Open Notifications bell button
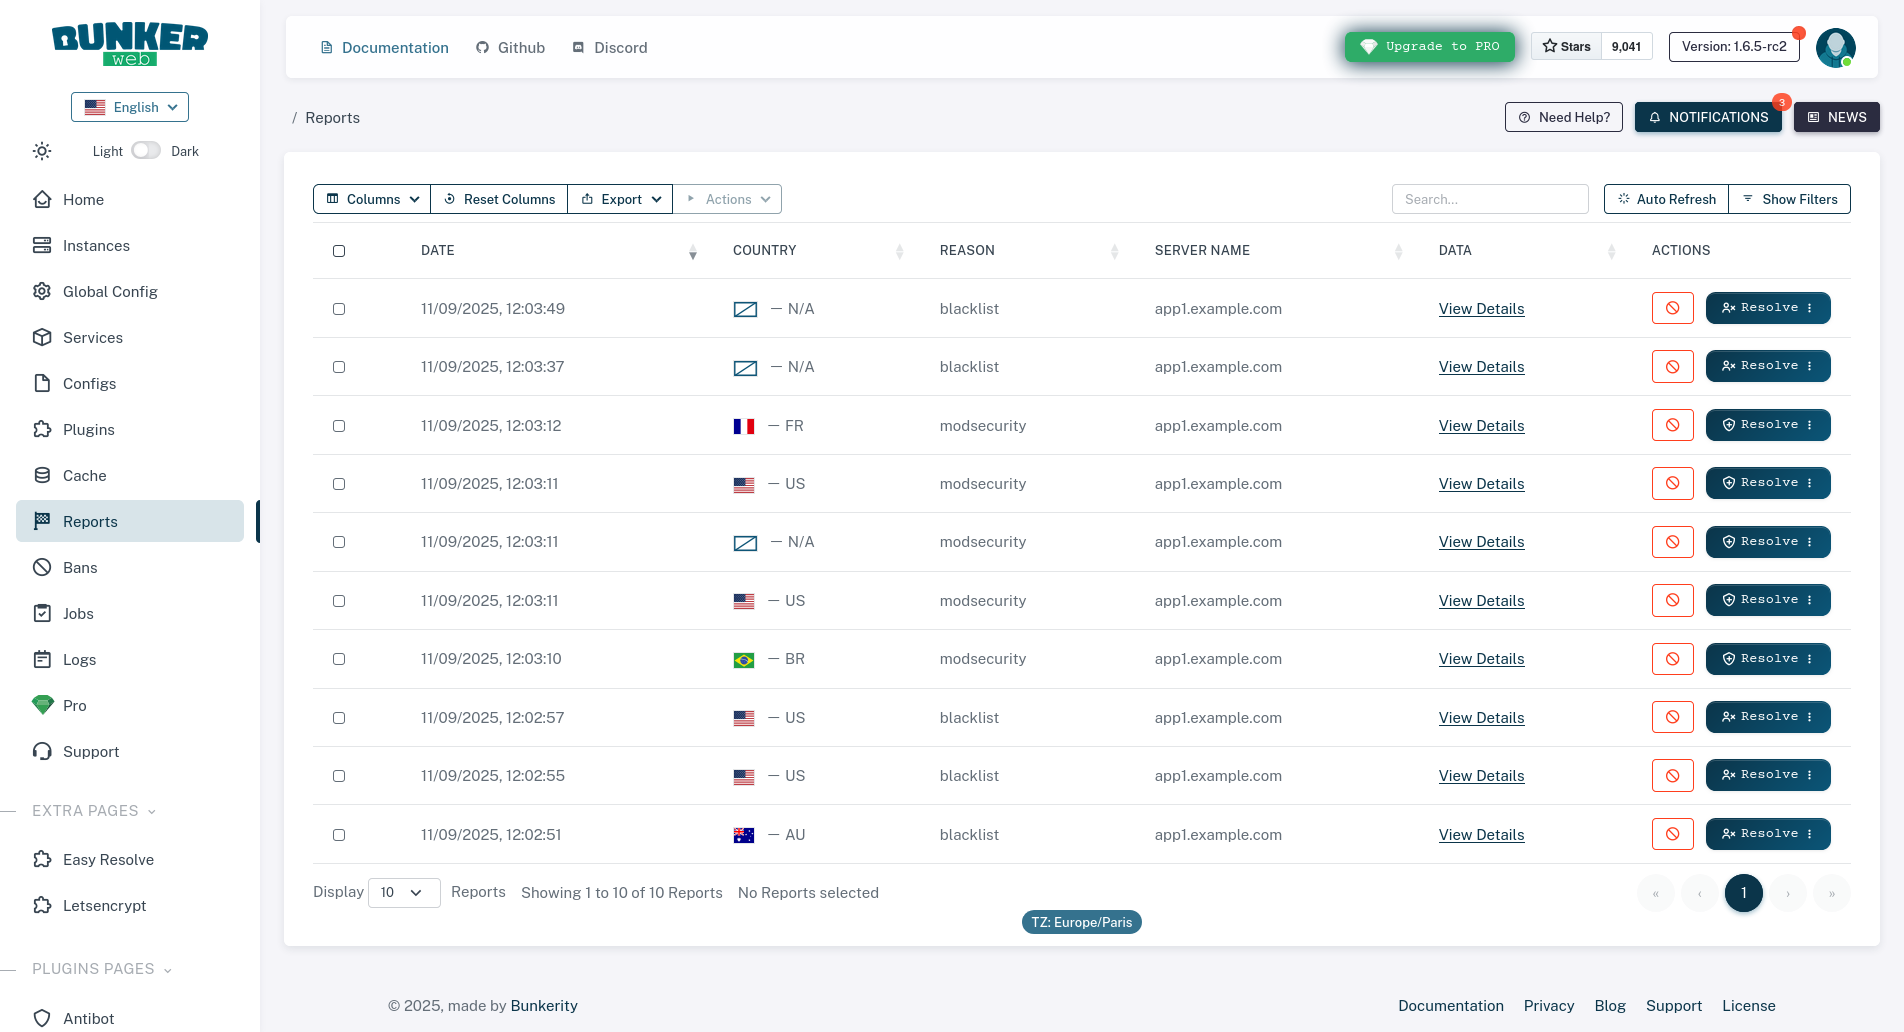Viewport: 1904px width, 1032px height. click(x=1708, y=117)
